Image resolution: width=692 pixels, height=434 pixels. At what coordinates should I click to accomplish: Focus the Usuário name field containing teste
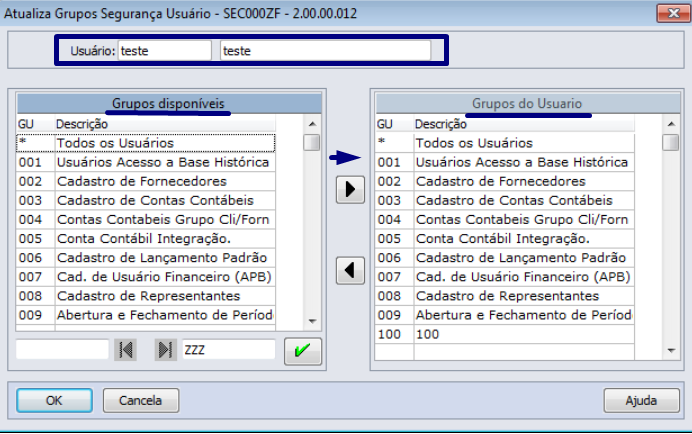[x=325, y=51]
